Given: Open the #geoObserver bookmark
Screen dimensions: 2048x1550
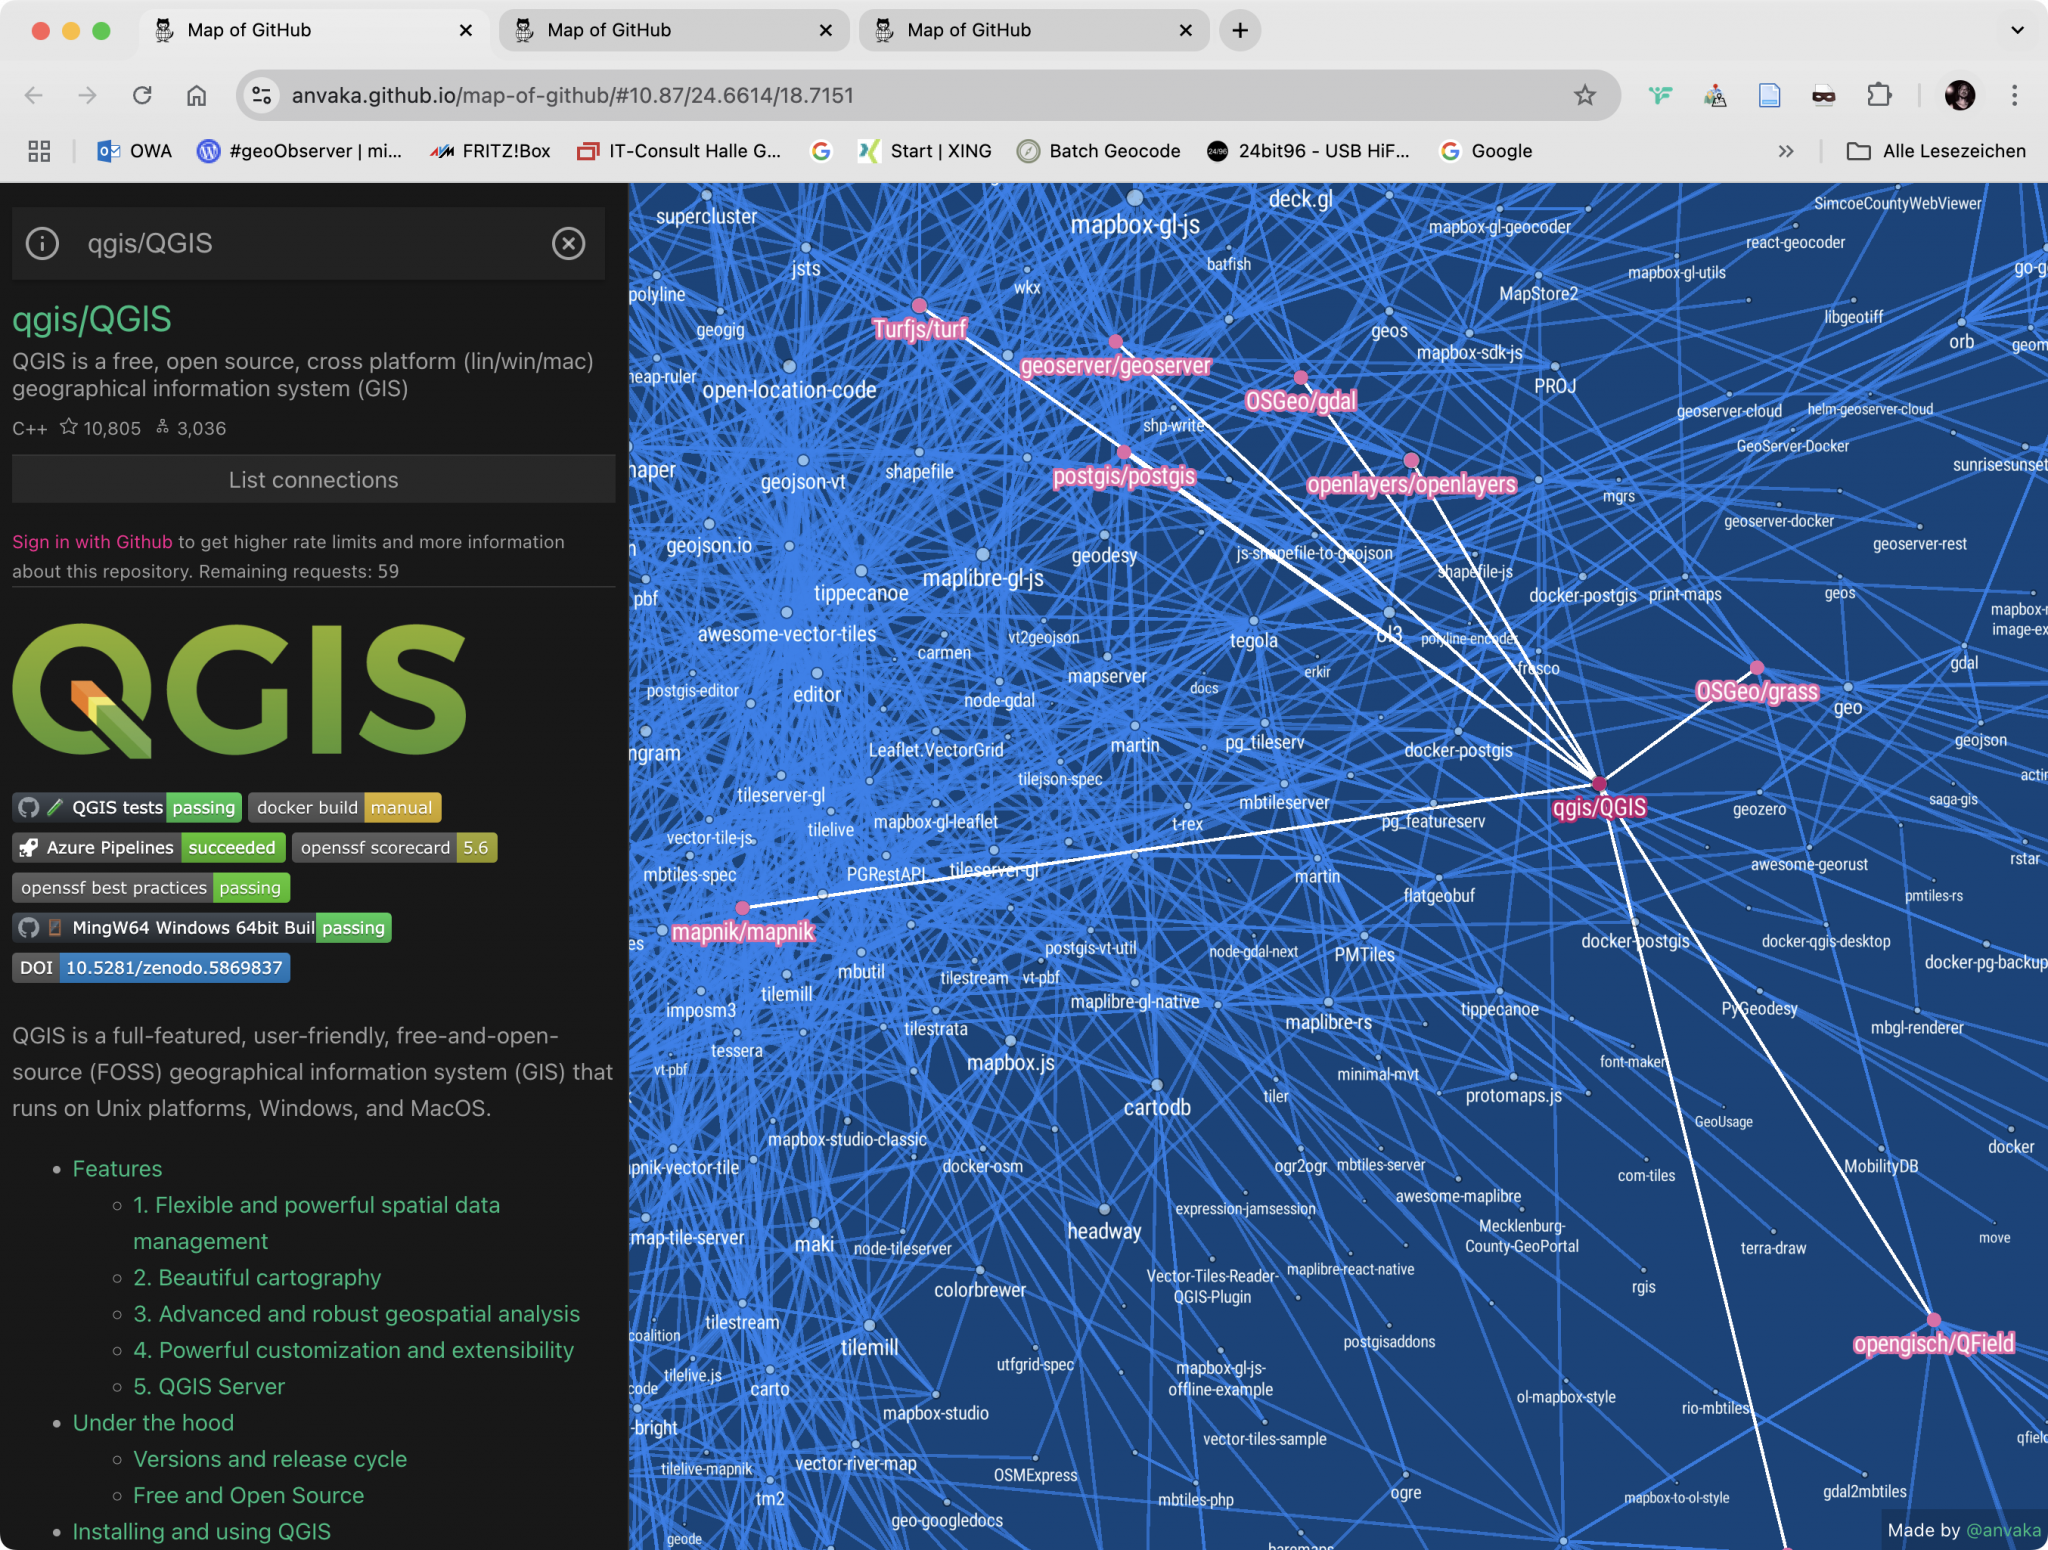Looking at the screenshot, I should coord(299,151).
